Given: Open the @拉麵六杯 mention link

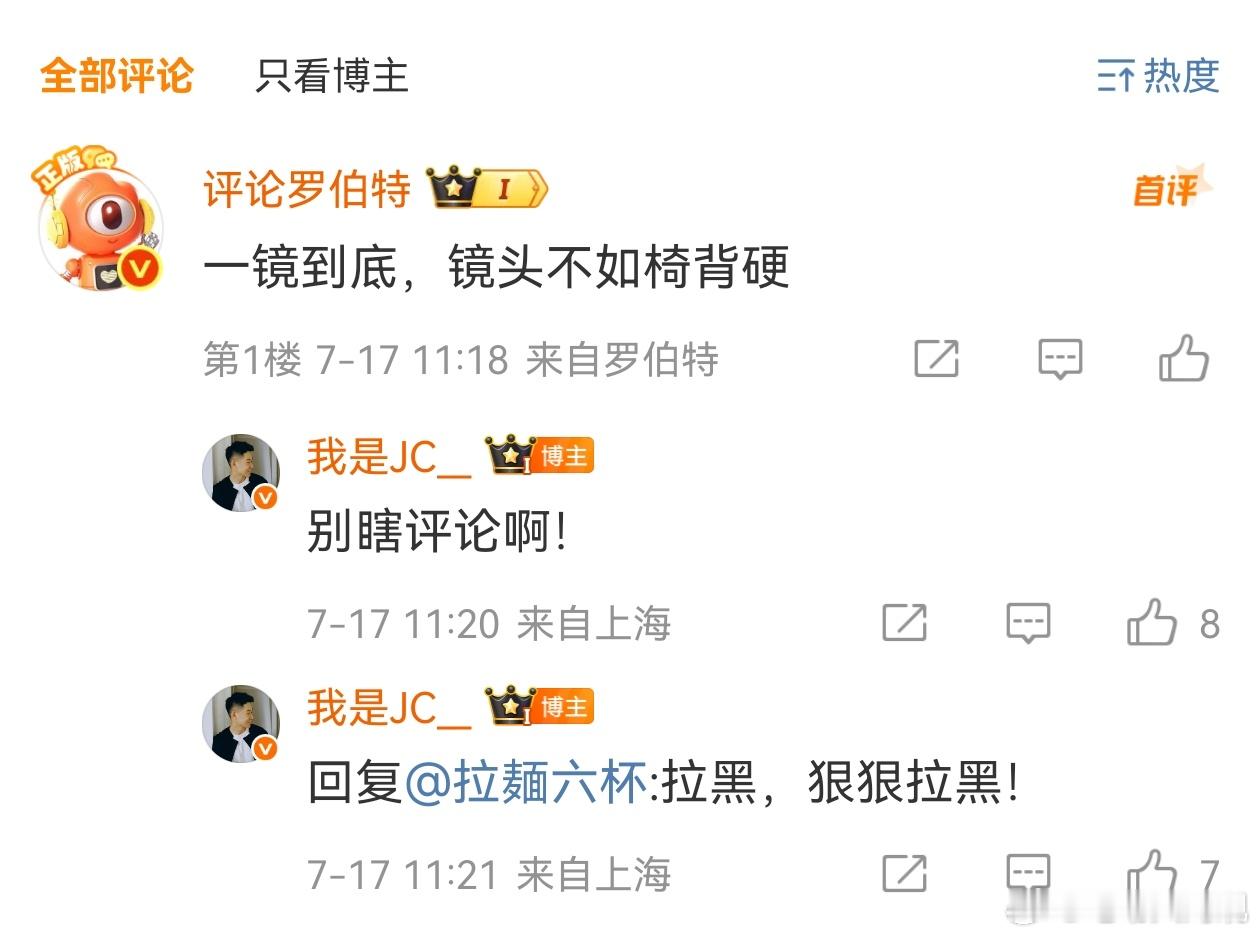Looking at the screenshot, I should coord(526,781).
